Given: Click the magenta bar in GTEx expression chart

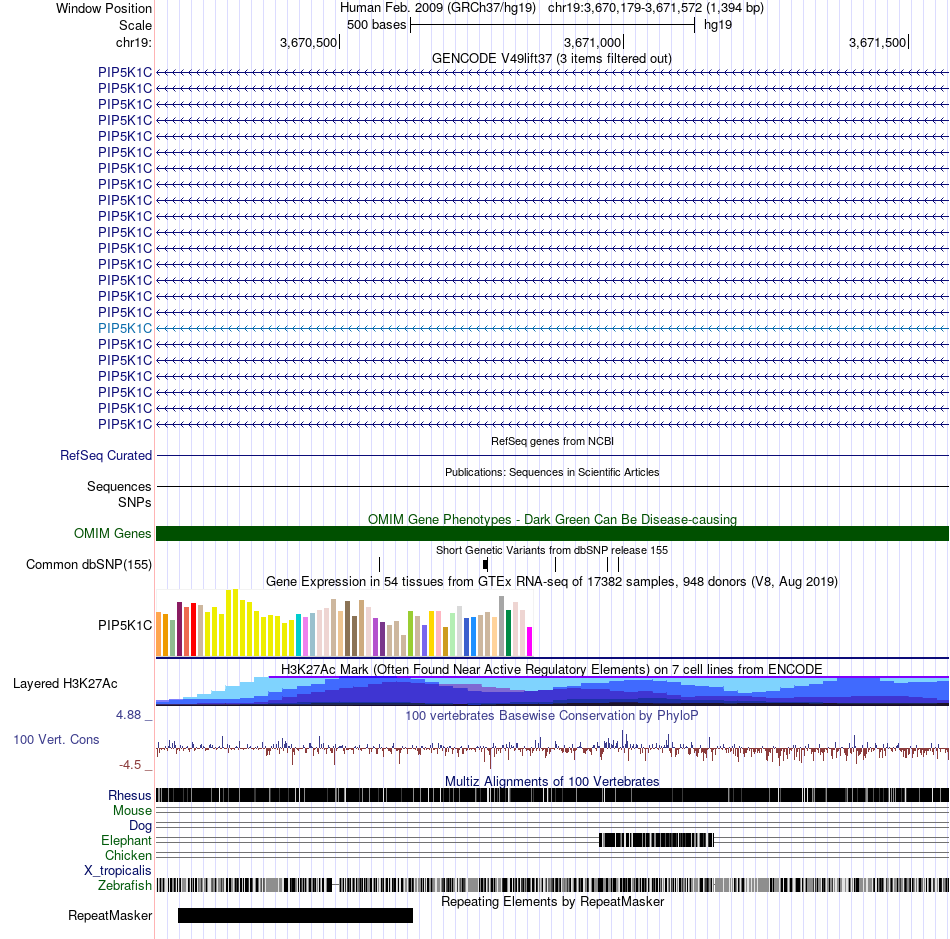Looking at the screenshot, I should pyautogui.click(x=530, y=642).
